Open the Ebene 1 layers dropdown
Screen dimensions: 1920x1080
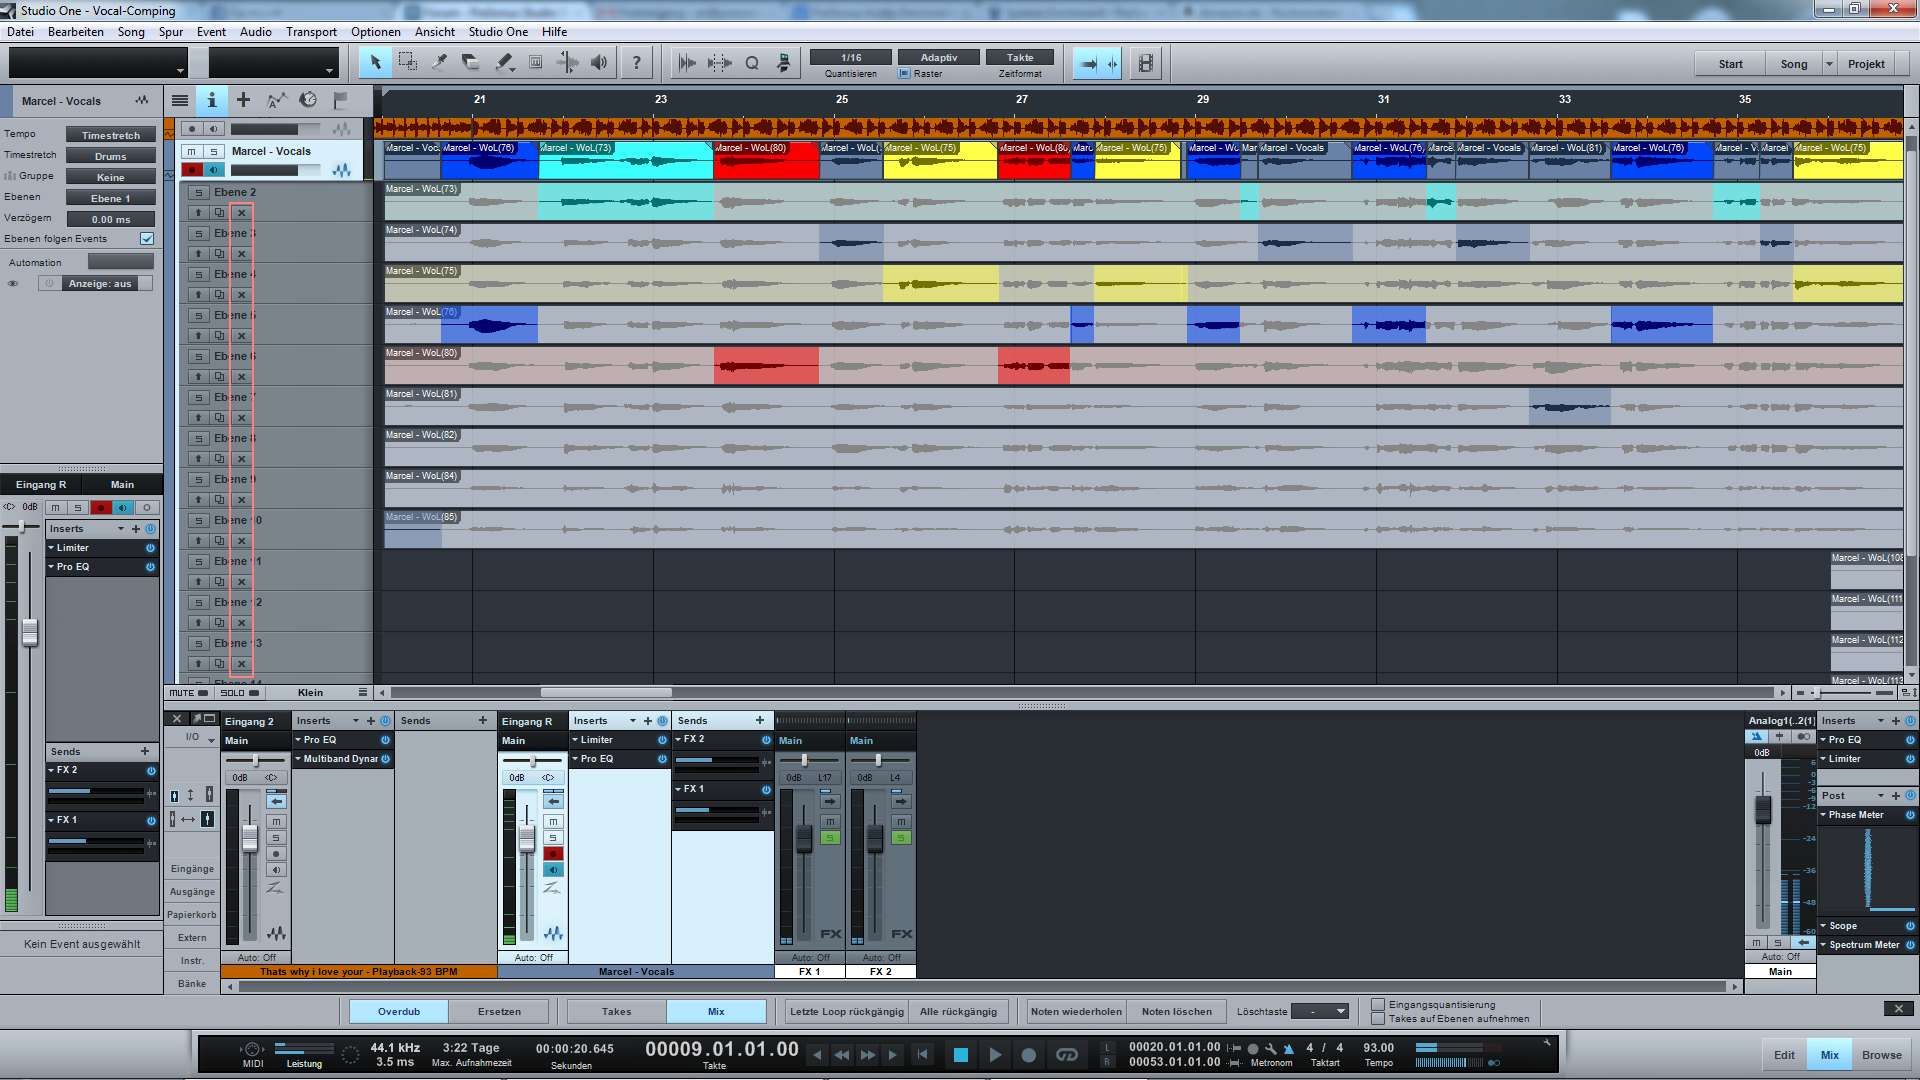coord(111,198)
